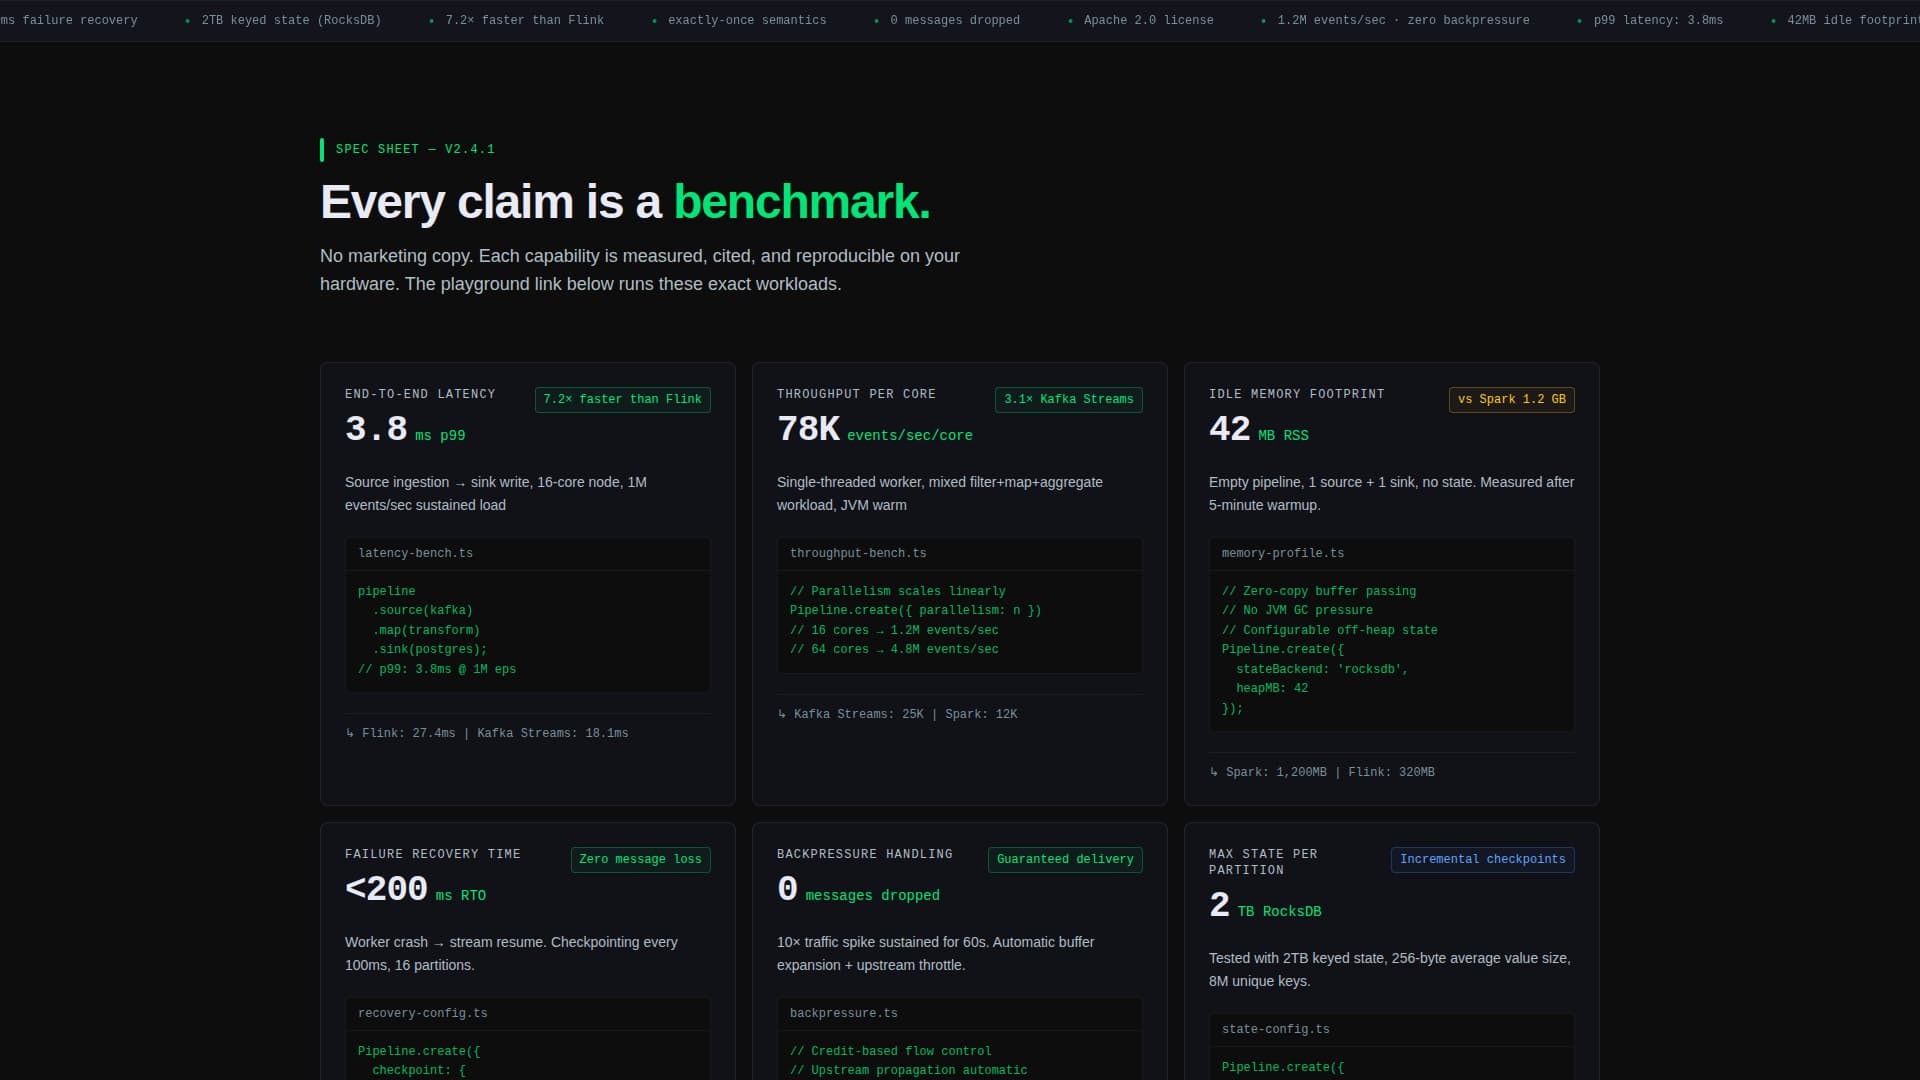Click code comment '// p99: 3.8ms @ 1M eps'
Viewport: 1920px width, 1080px height.
click(437, 670)
